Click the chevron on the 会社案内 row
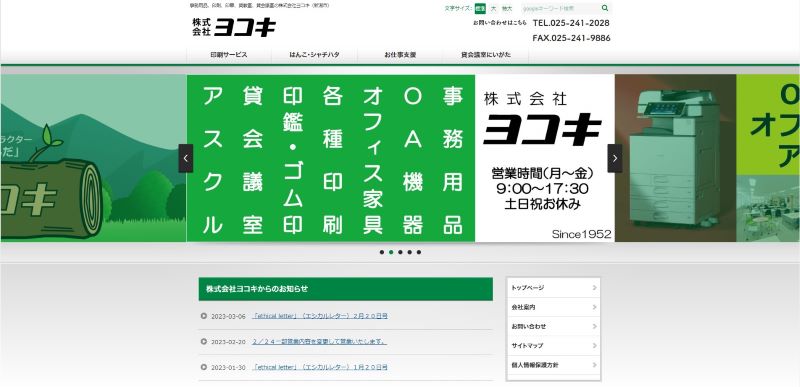Image resolution: width=800 pixels, height=387 pixels. coord(594,307)
